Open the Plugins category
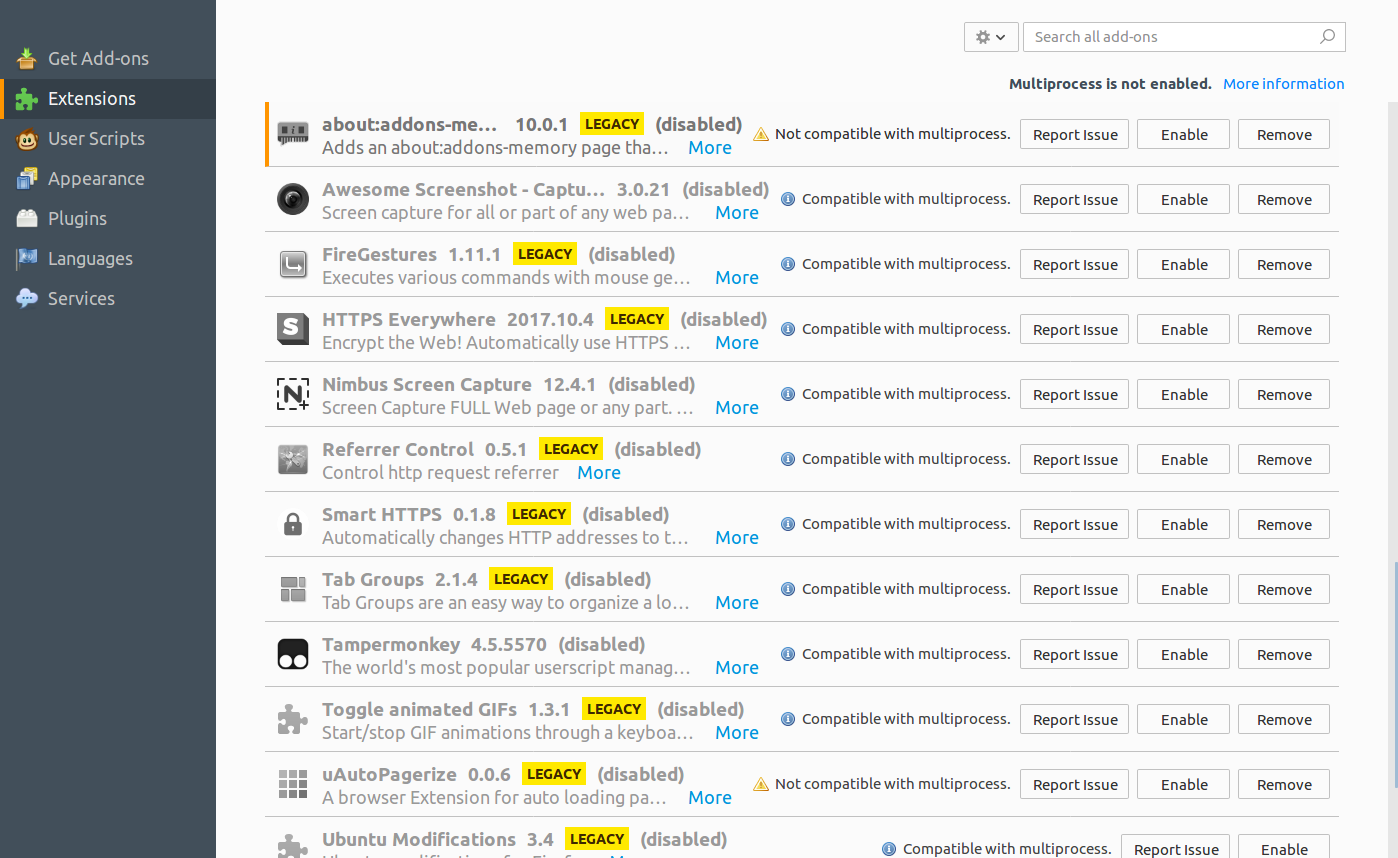The image size is (1398, 858). [x=108, y=218]
